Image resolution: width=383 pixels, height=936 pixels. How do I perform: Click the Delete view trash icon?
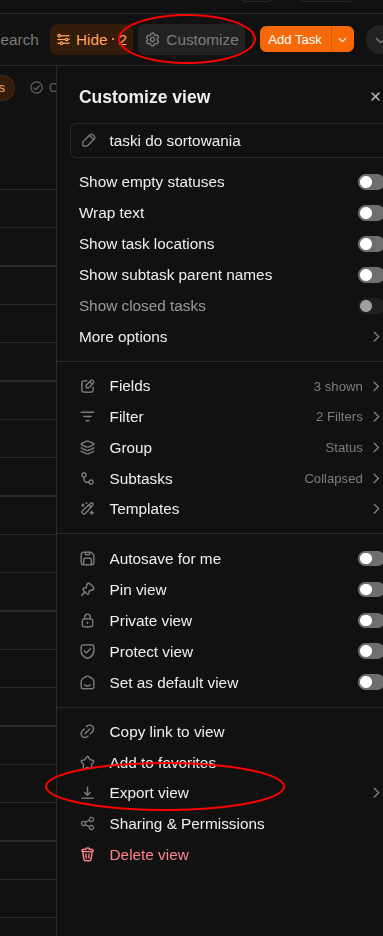pos(88,855)
